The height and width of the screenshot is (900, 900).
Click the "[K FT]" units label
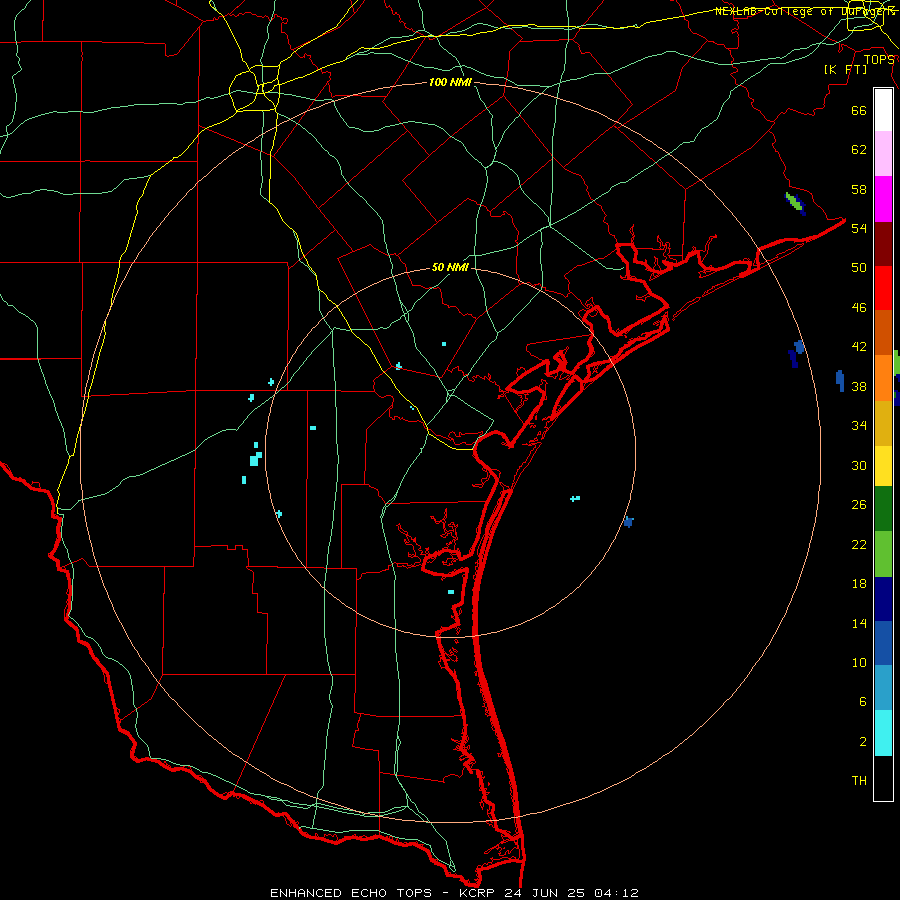click(845, 70)
